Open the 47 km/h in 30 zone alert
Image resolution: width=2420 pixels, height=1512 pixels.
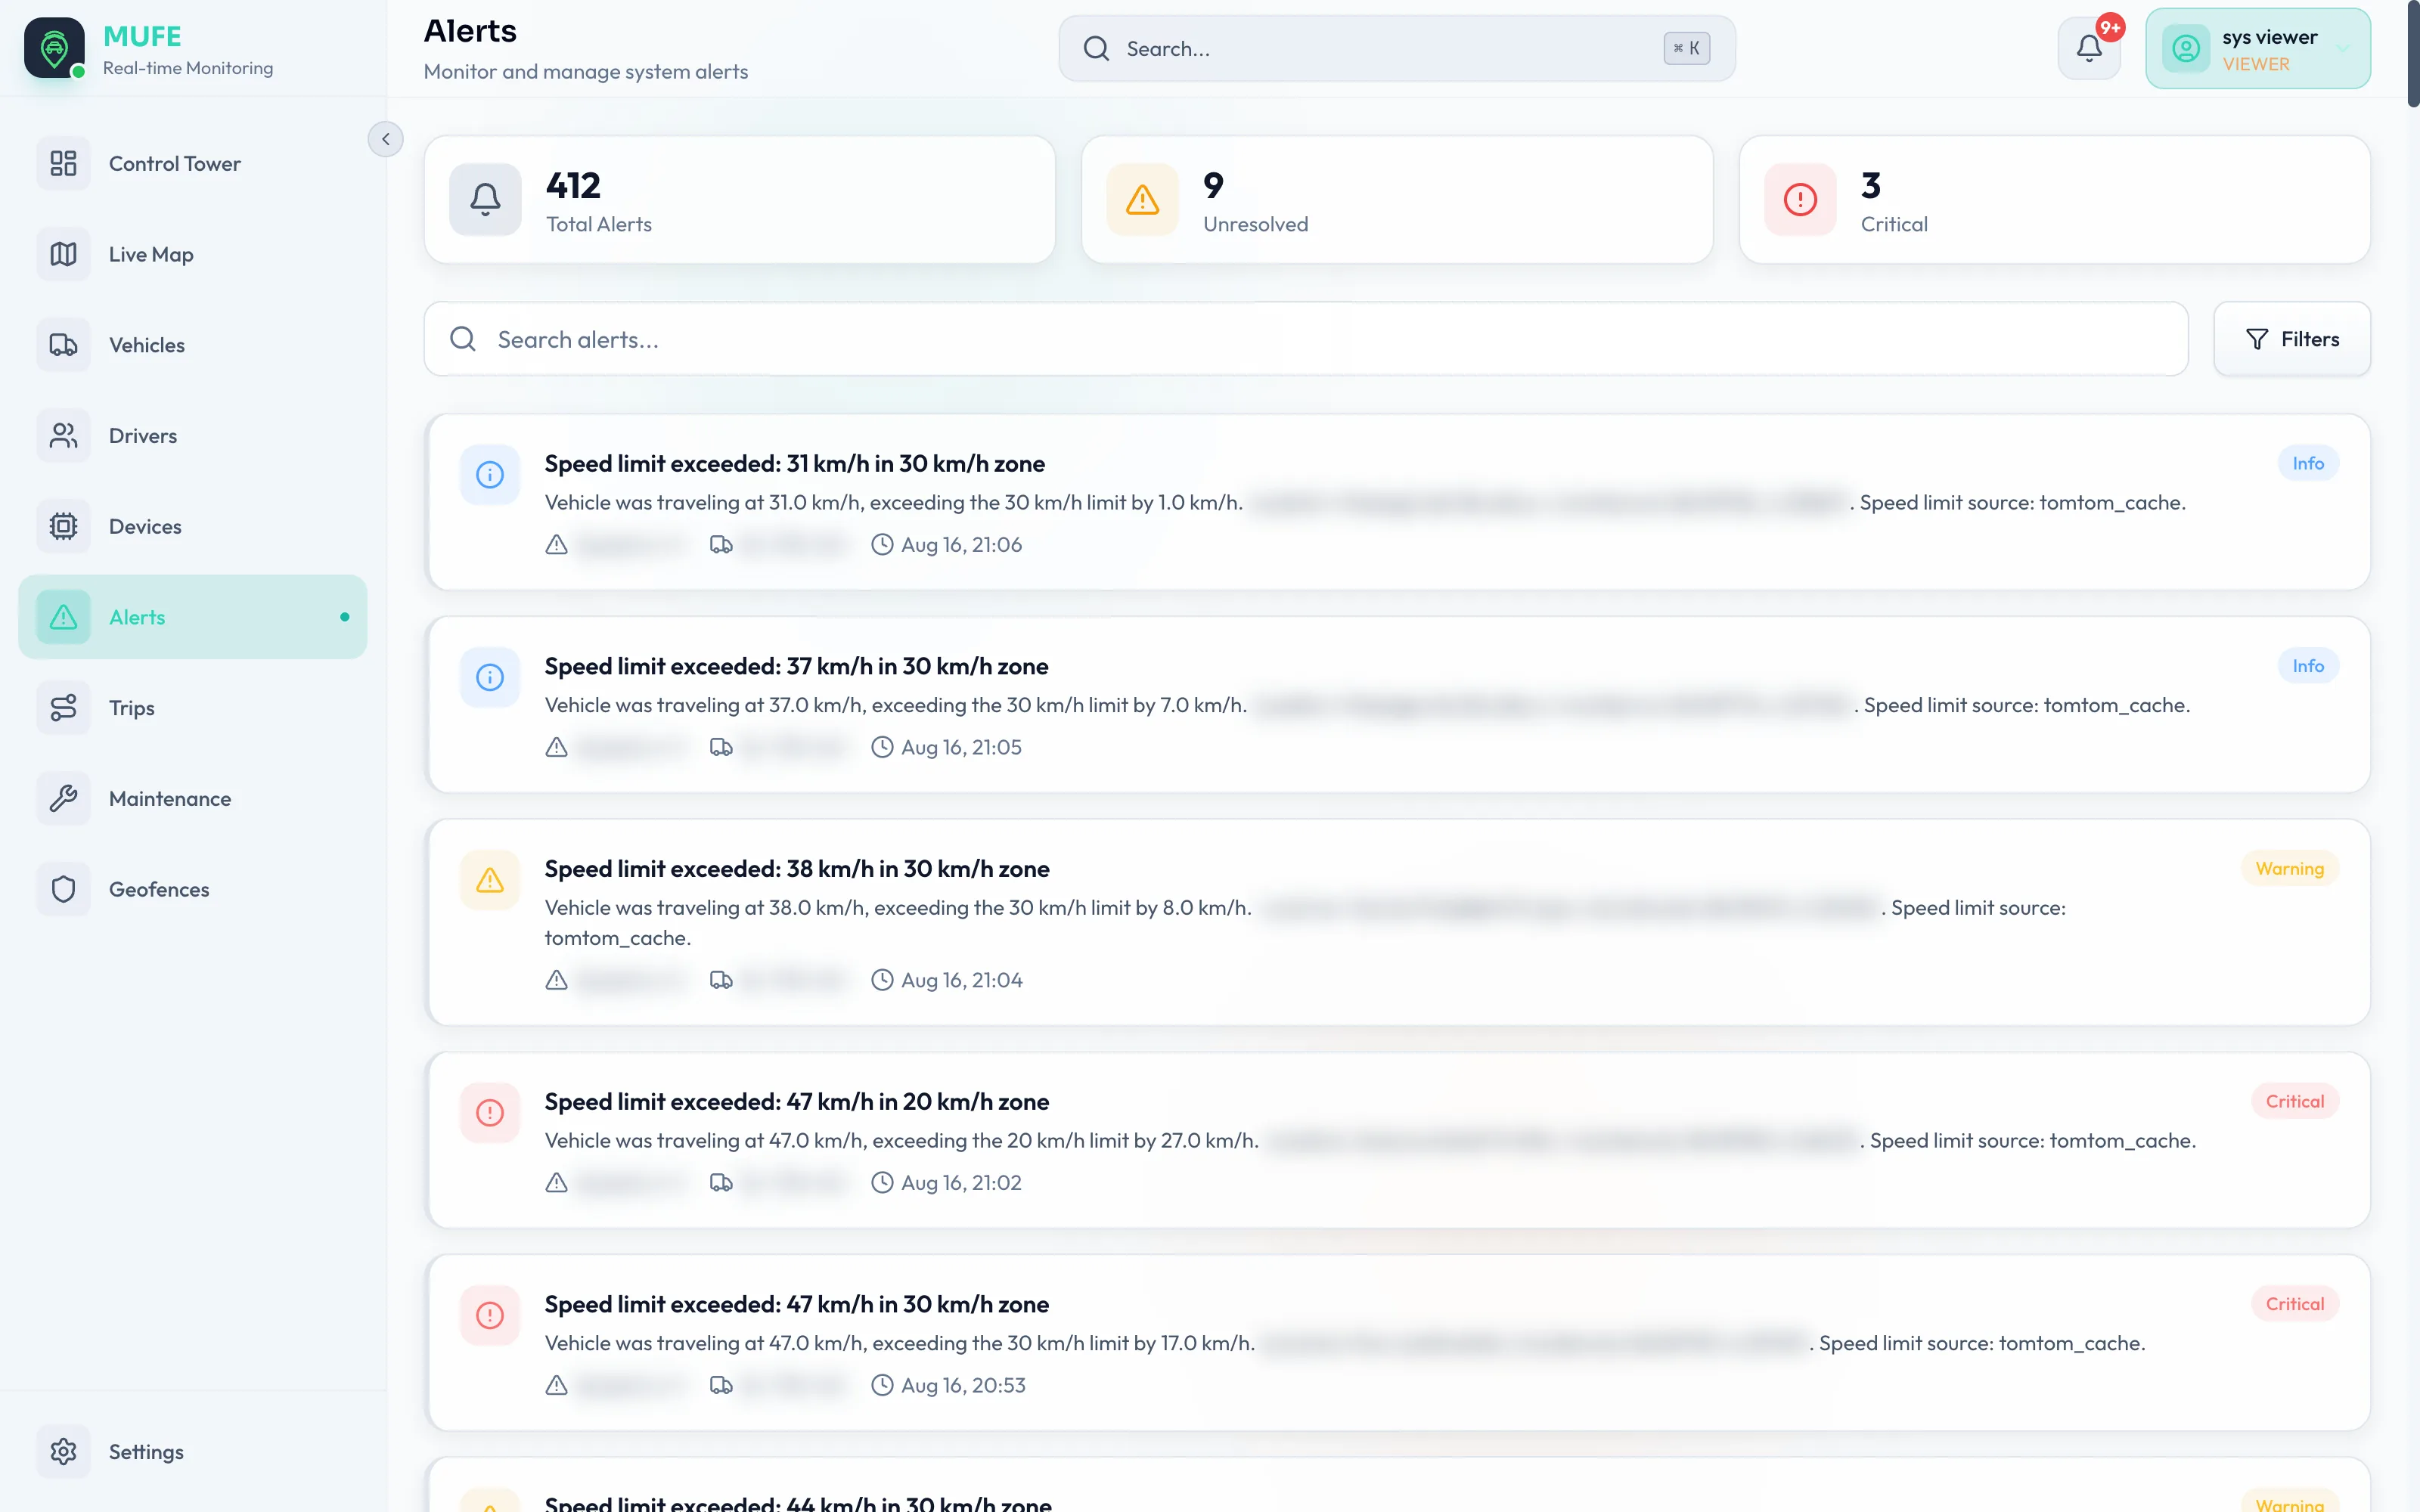(x=1397, y=1343)
